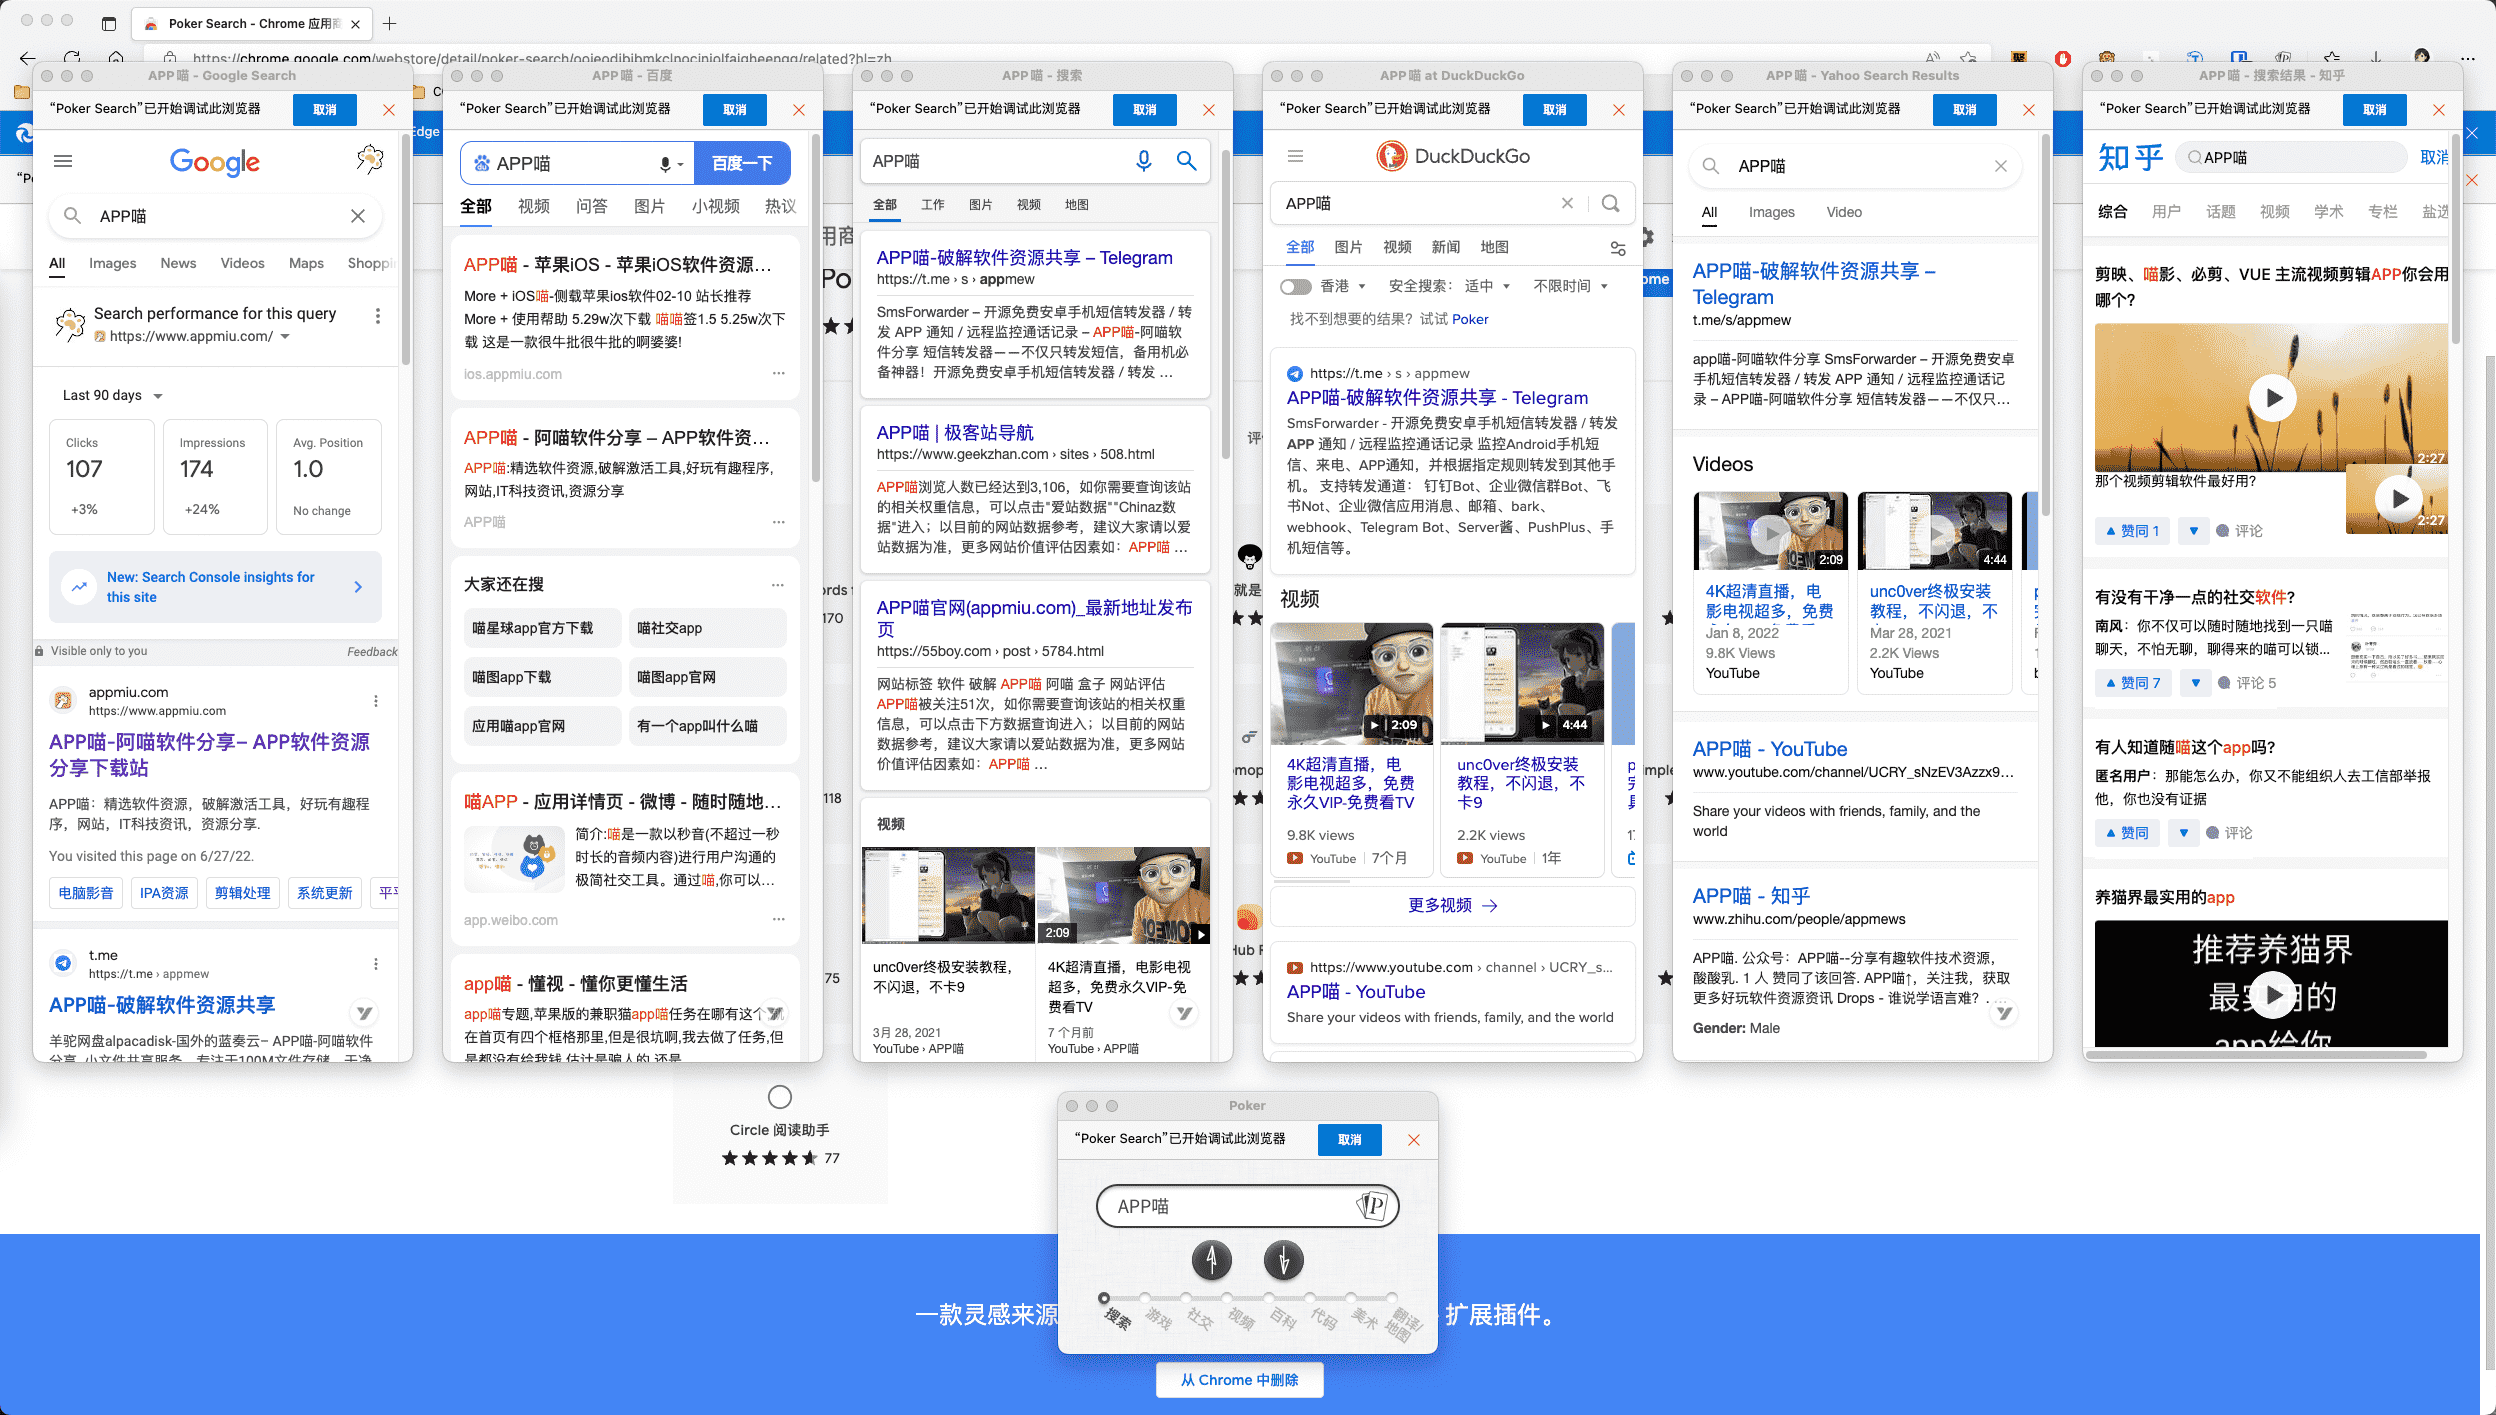
Task: Switch to DuckDuckGo 新闻 tab
Action: tap(1446, 248)
